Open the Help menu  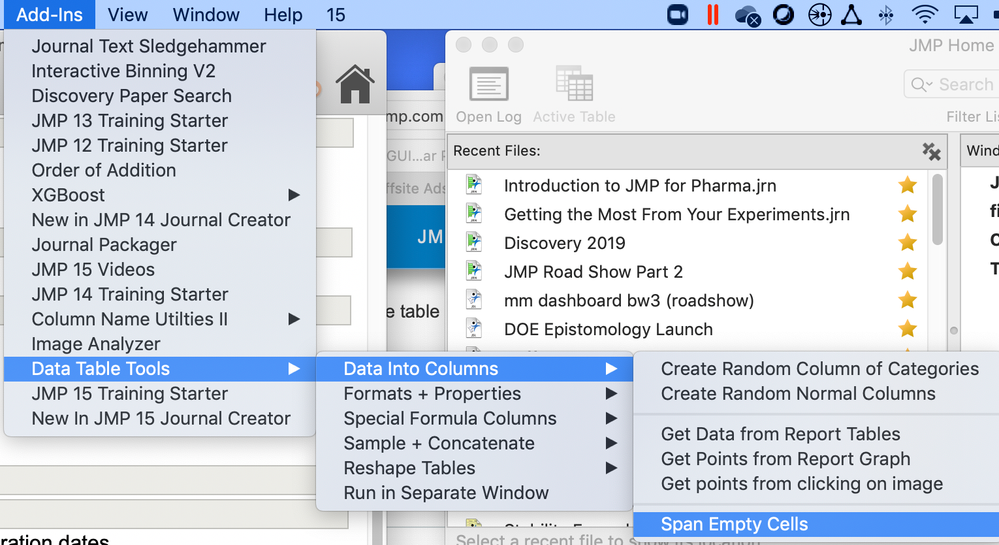coord(283,15)
